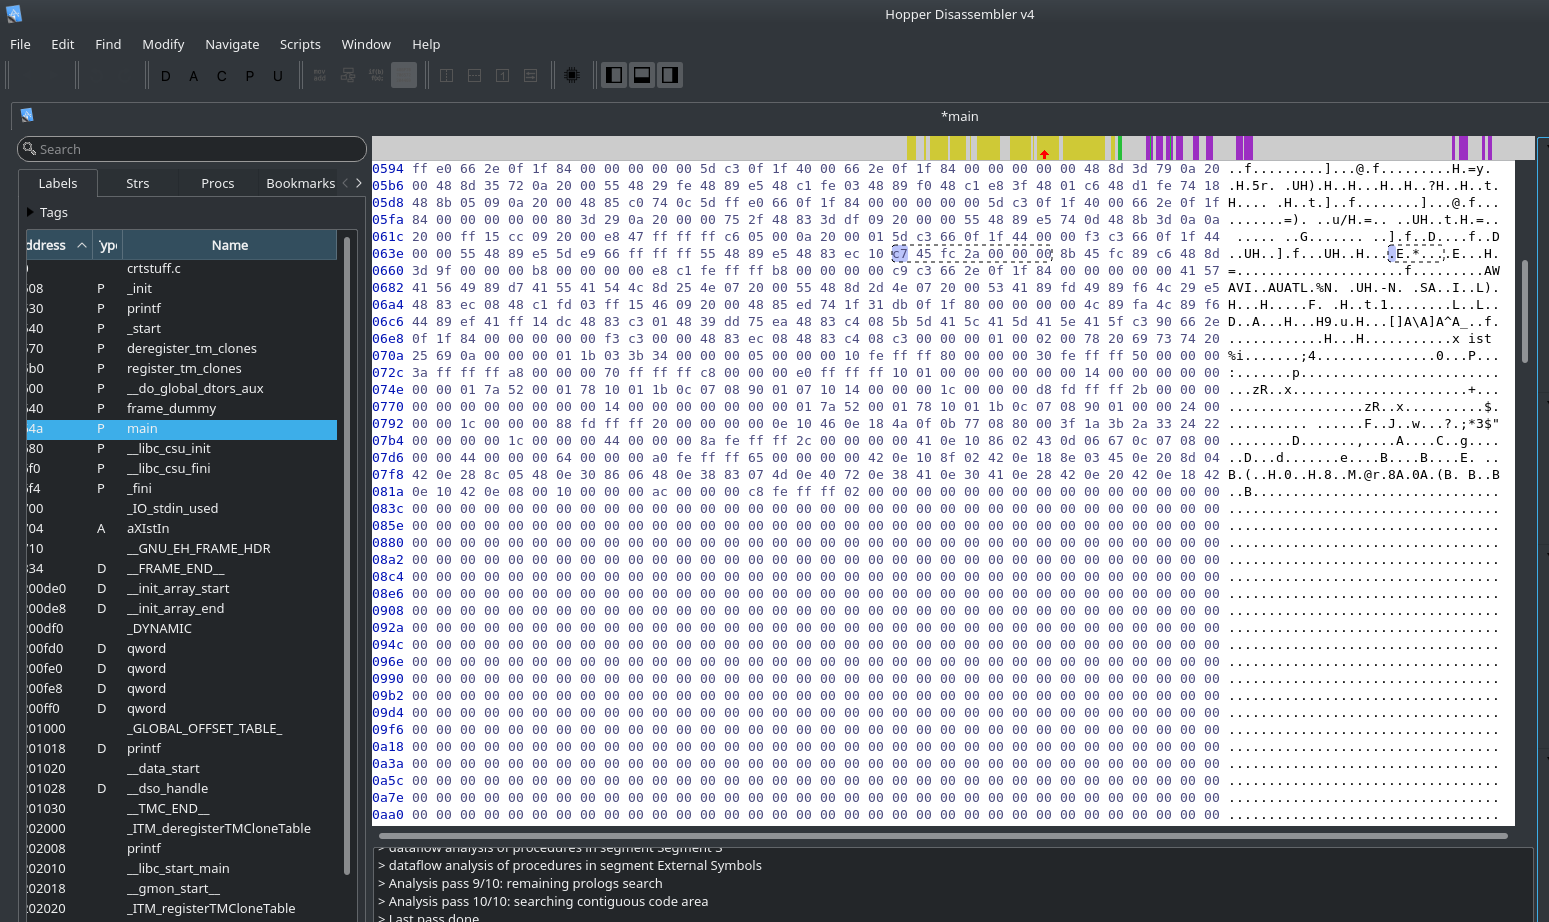Open the Find menu
Screen dimensions: 1549x922
[108, 44]
